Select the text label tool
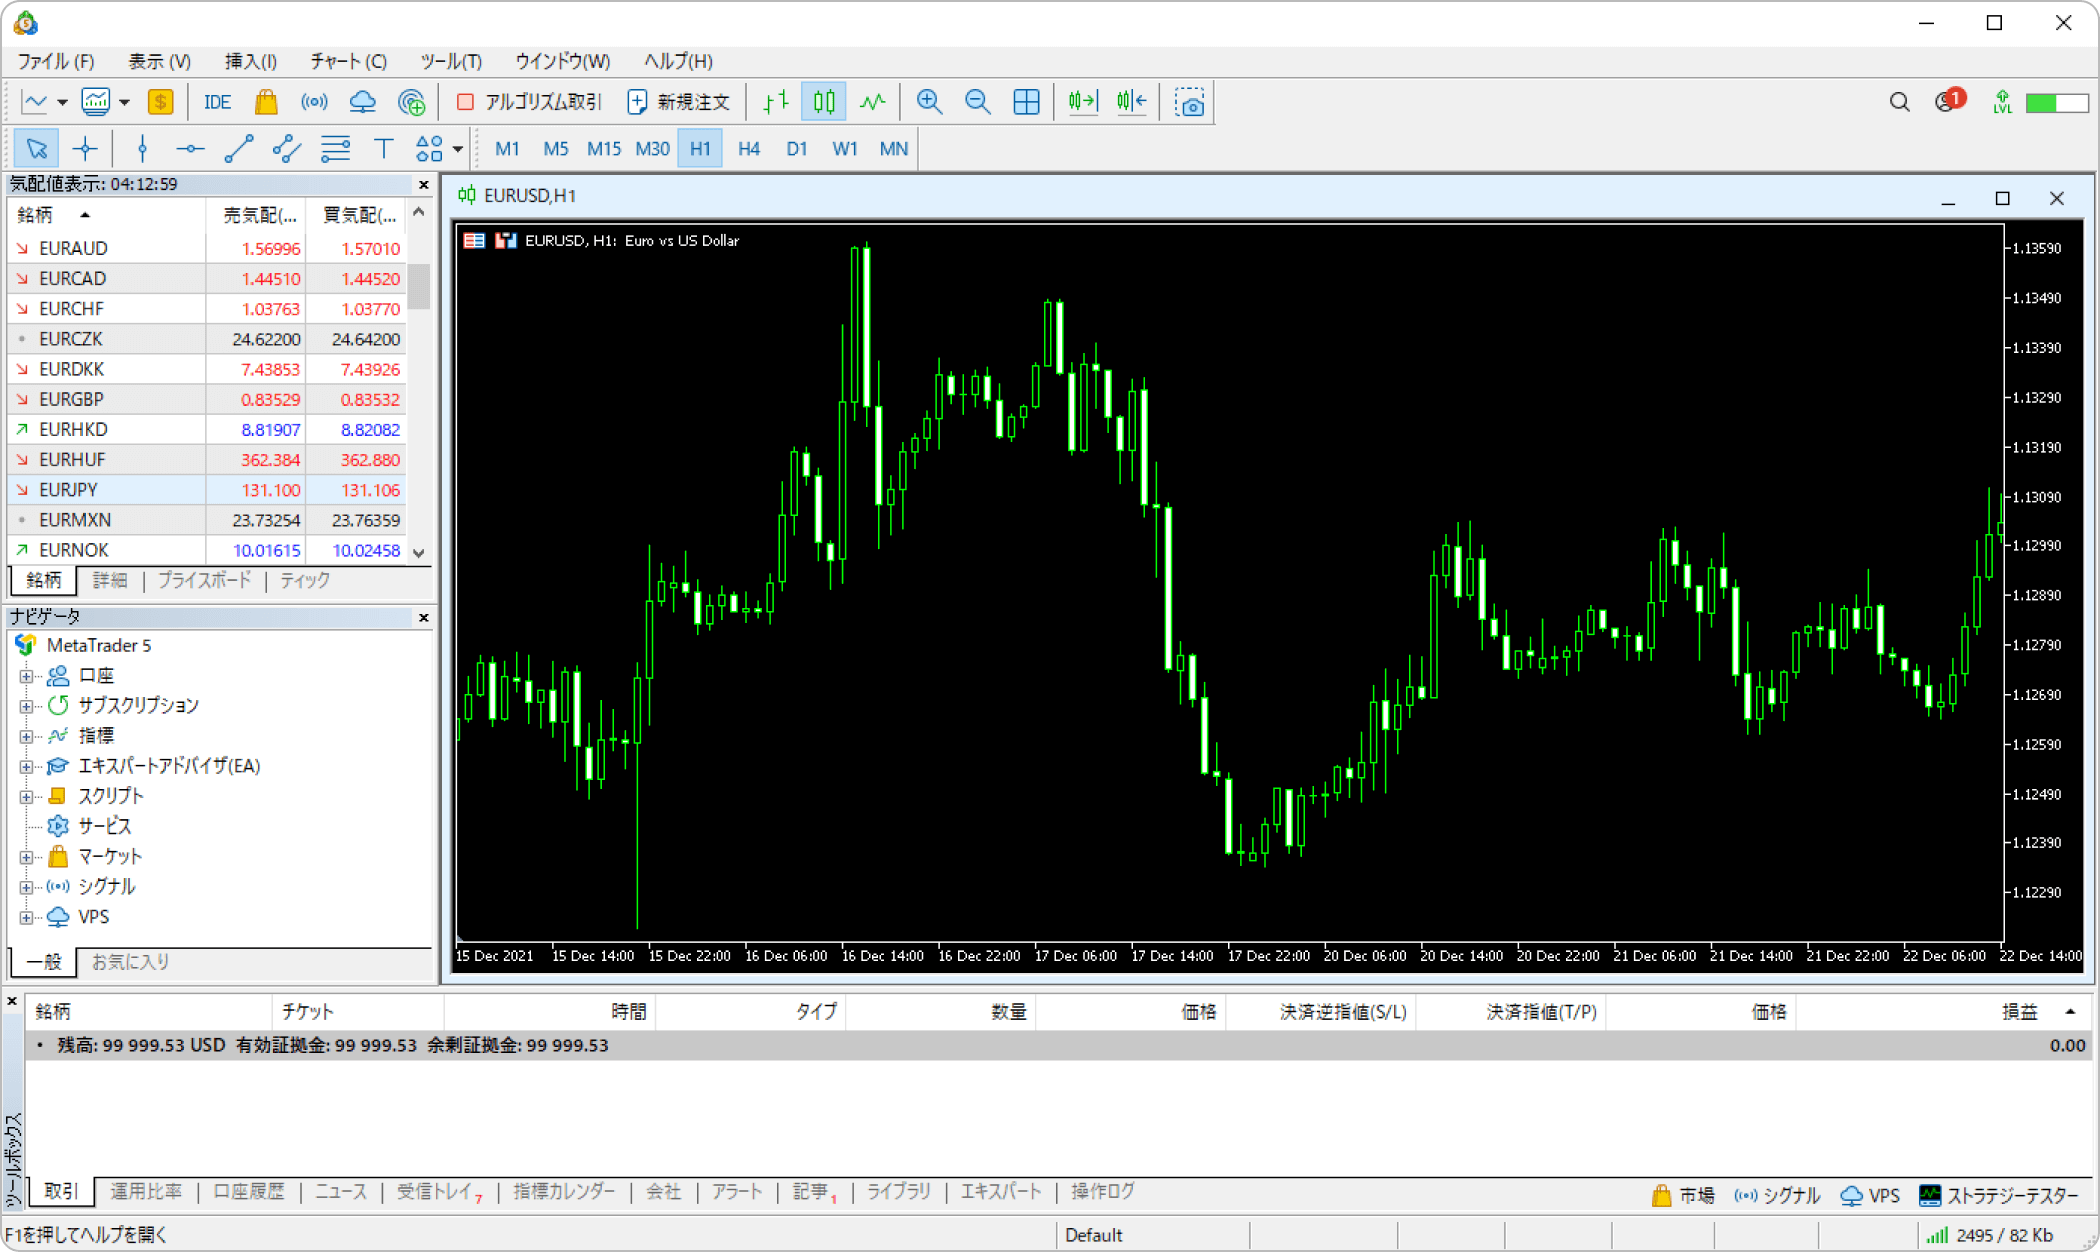The height and width of the screenshot is (1252, 2100). (x=383, y=149)
